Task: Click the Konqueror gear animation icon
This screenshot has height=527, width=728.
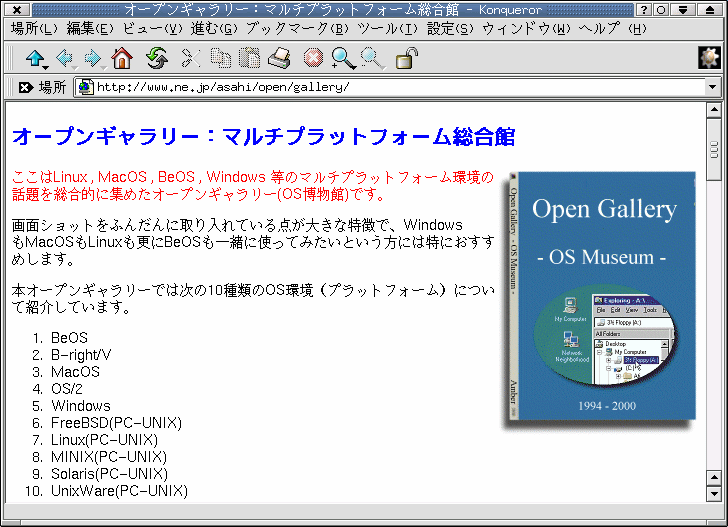Action: (x=709, y=58)
